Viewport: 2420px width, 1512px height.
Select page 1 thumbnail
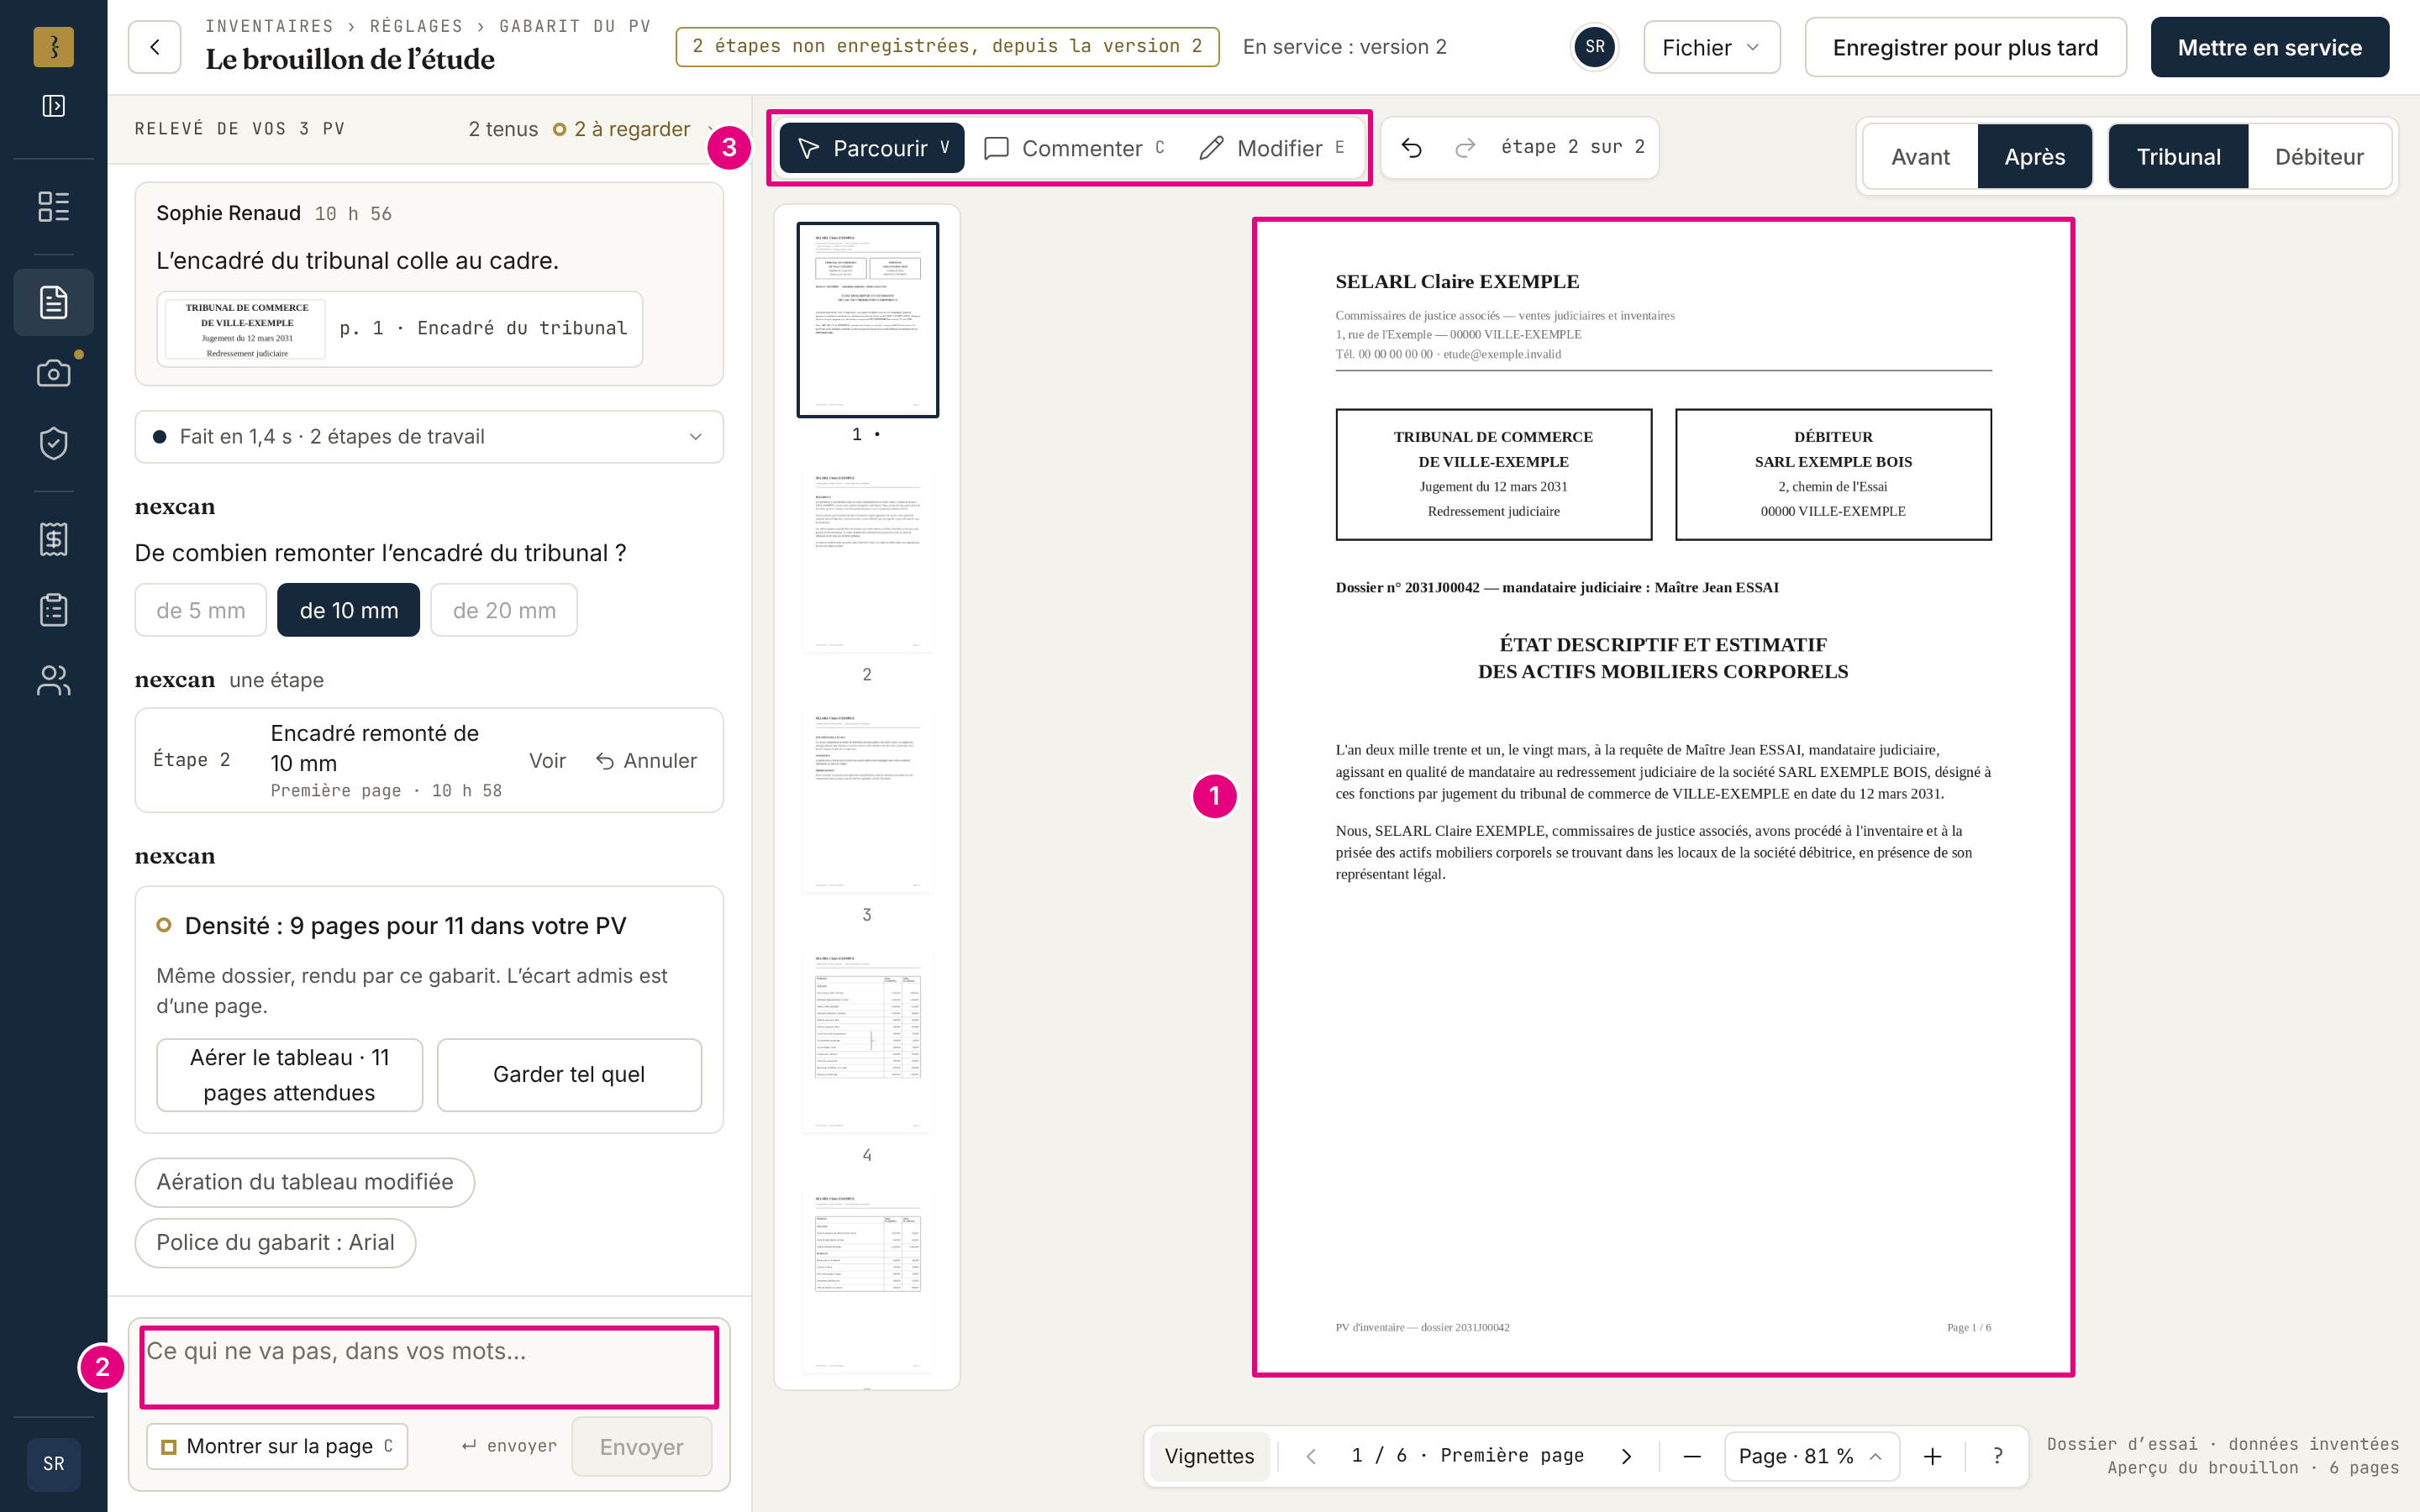pos(867,320)
